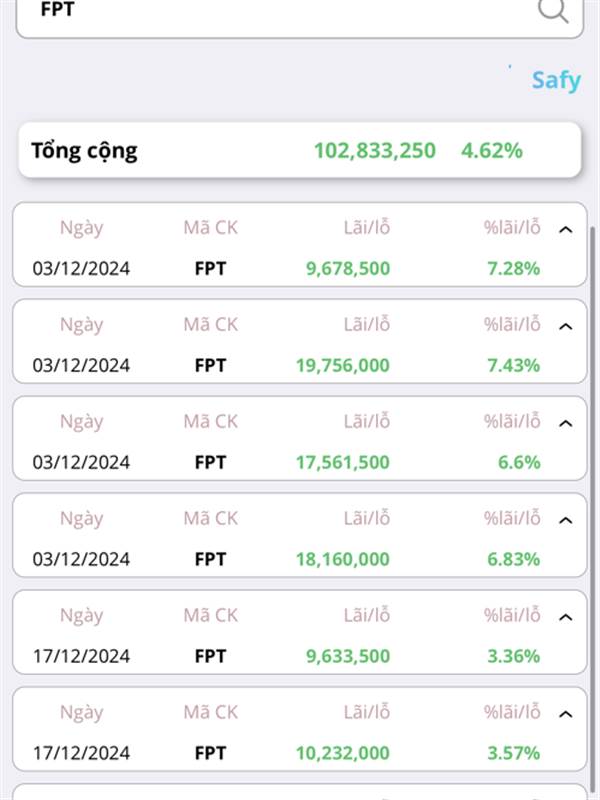Click the FPT search input field
The width and height of the screenshot is (600, 800).
click(299, 15)
